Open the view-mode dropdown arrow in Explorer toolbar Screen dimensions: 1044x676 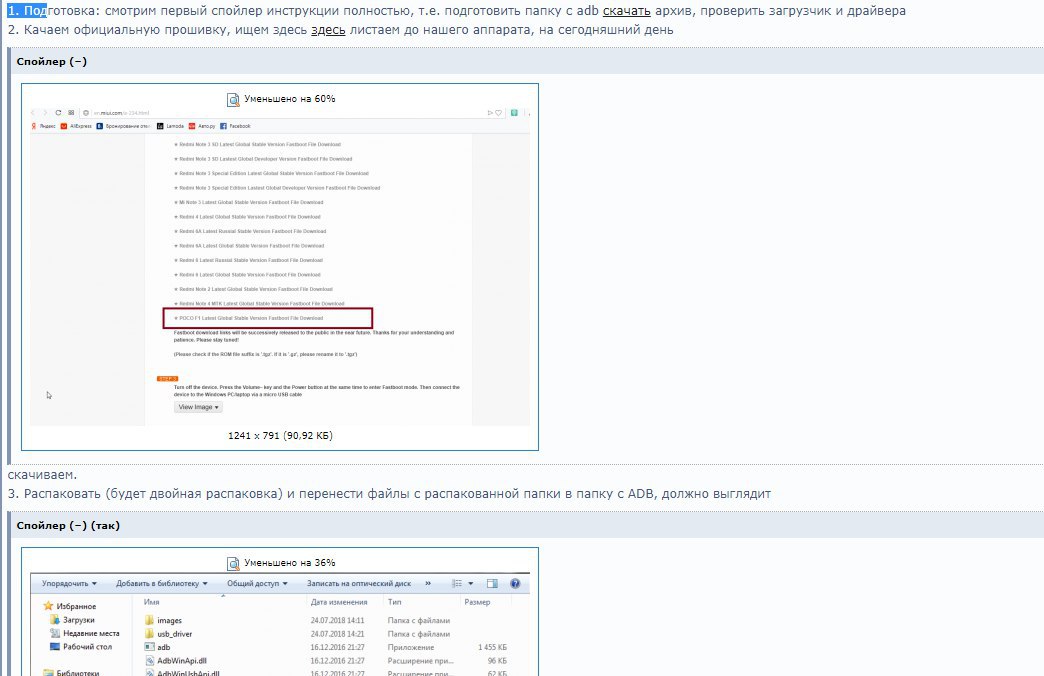[x=471, y=583]
